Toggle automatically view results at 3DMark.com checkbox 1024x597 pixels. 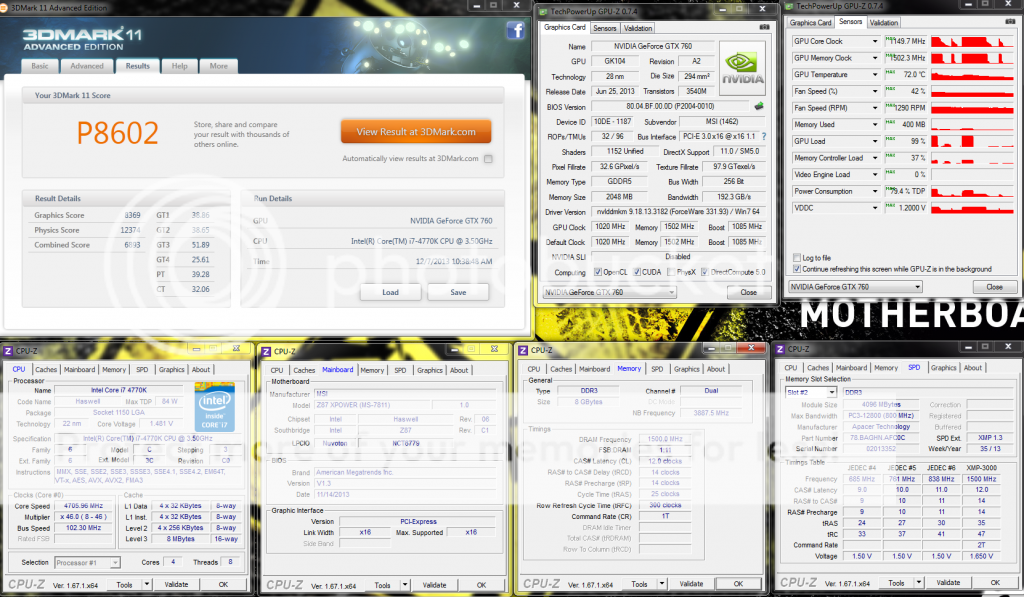pos(488,158)
